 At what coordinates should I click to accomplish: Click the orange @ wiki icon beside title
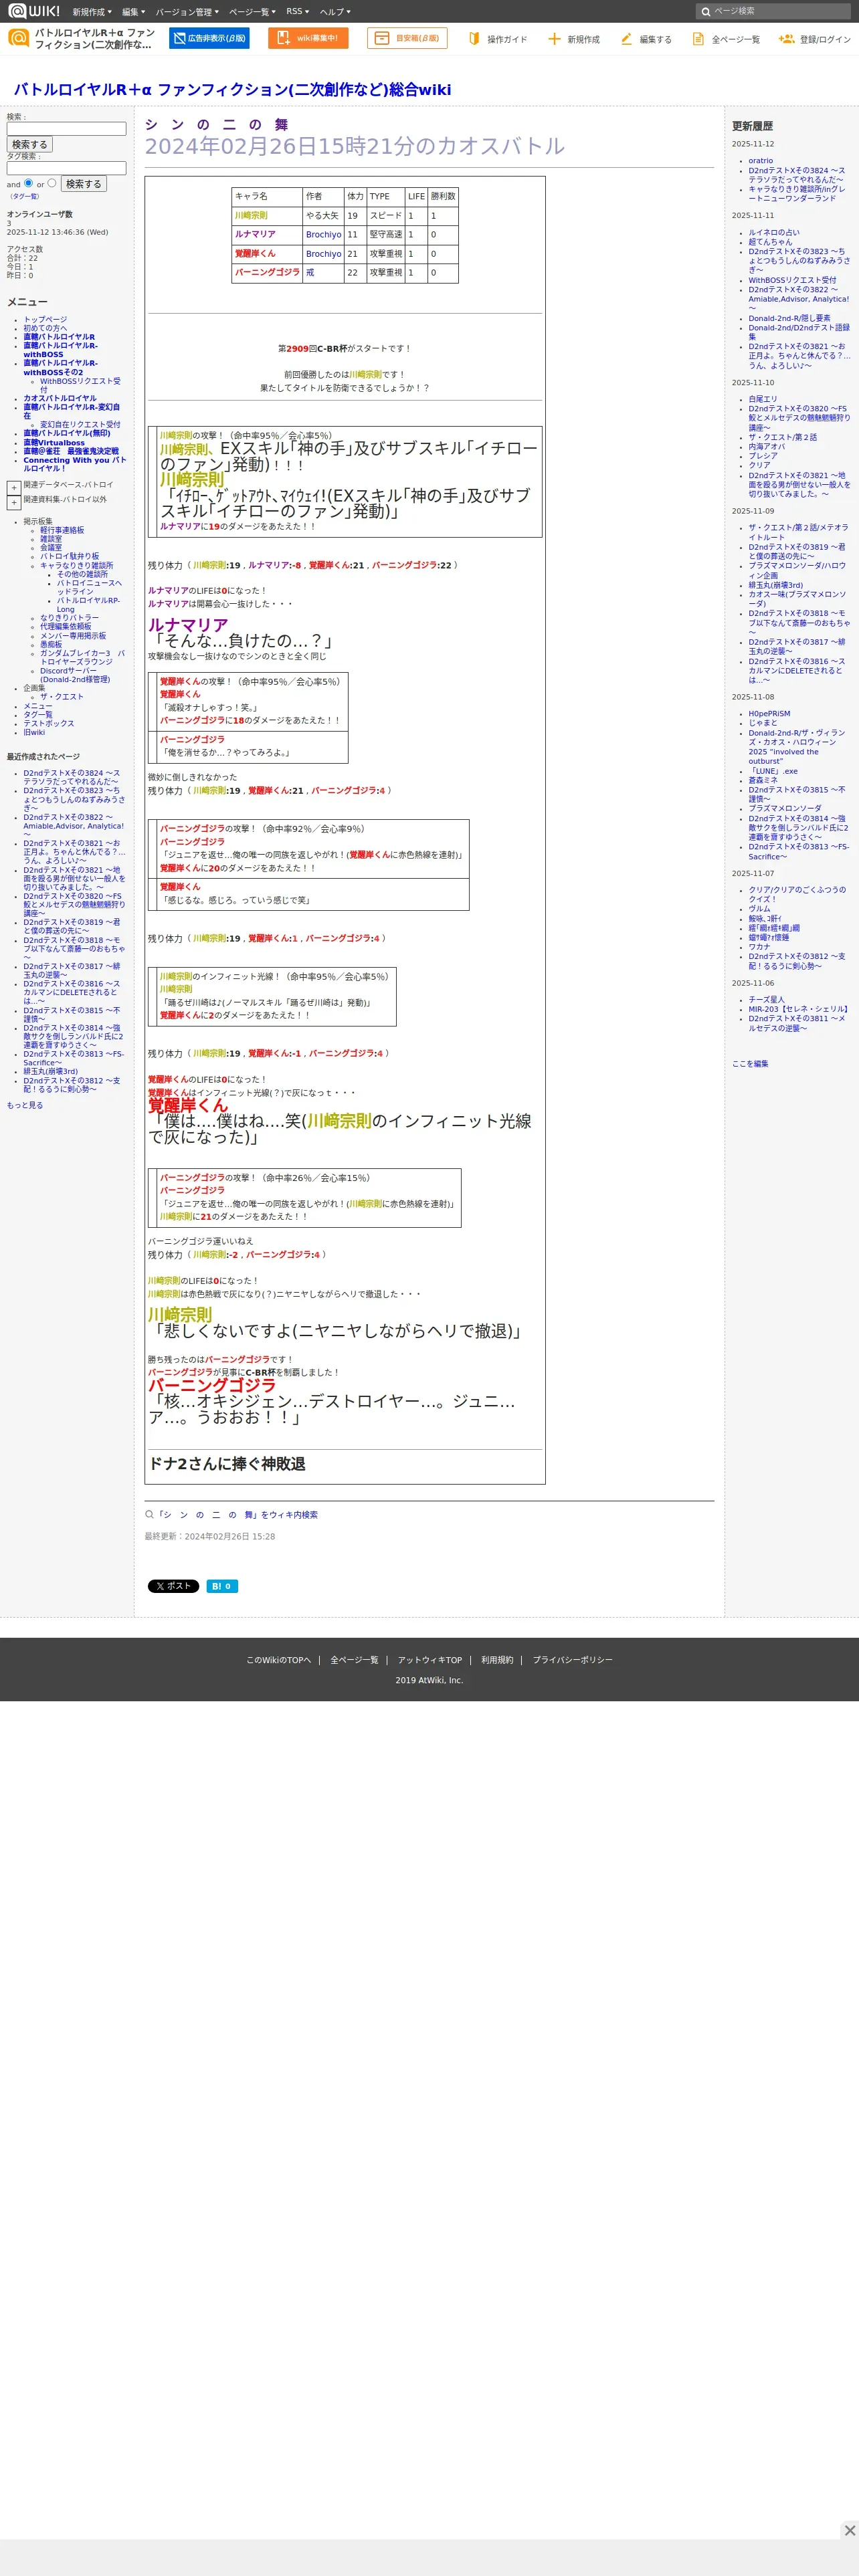coord(18,38)
